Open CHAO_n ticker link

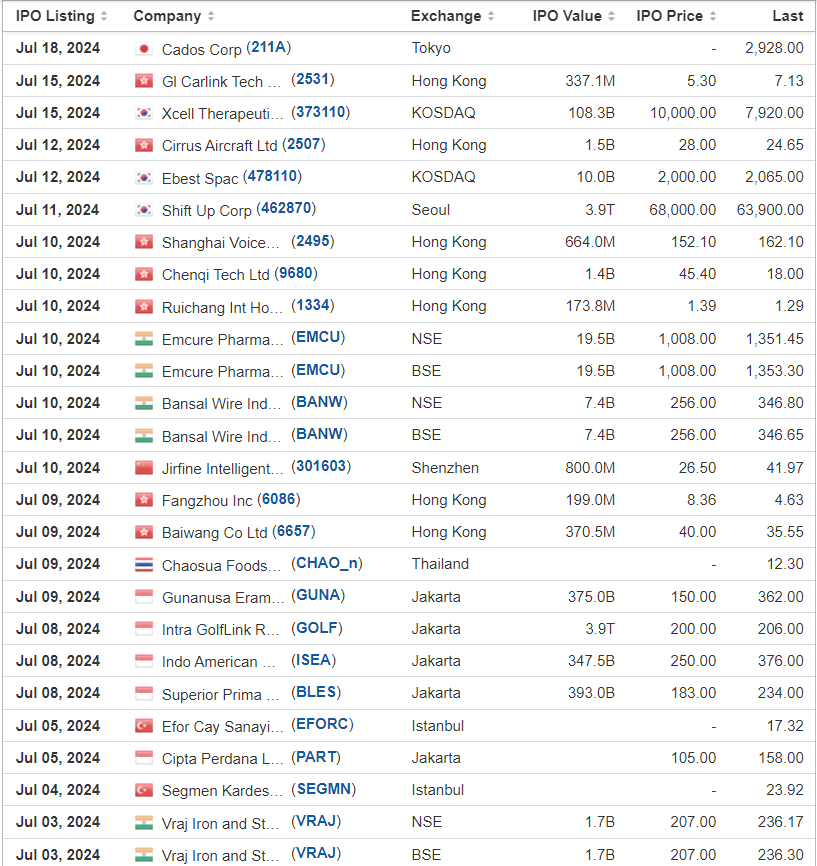point(327,563)
